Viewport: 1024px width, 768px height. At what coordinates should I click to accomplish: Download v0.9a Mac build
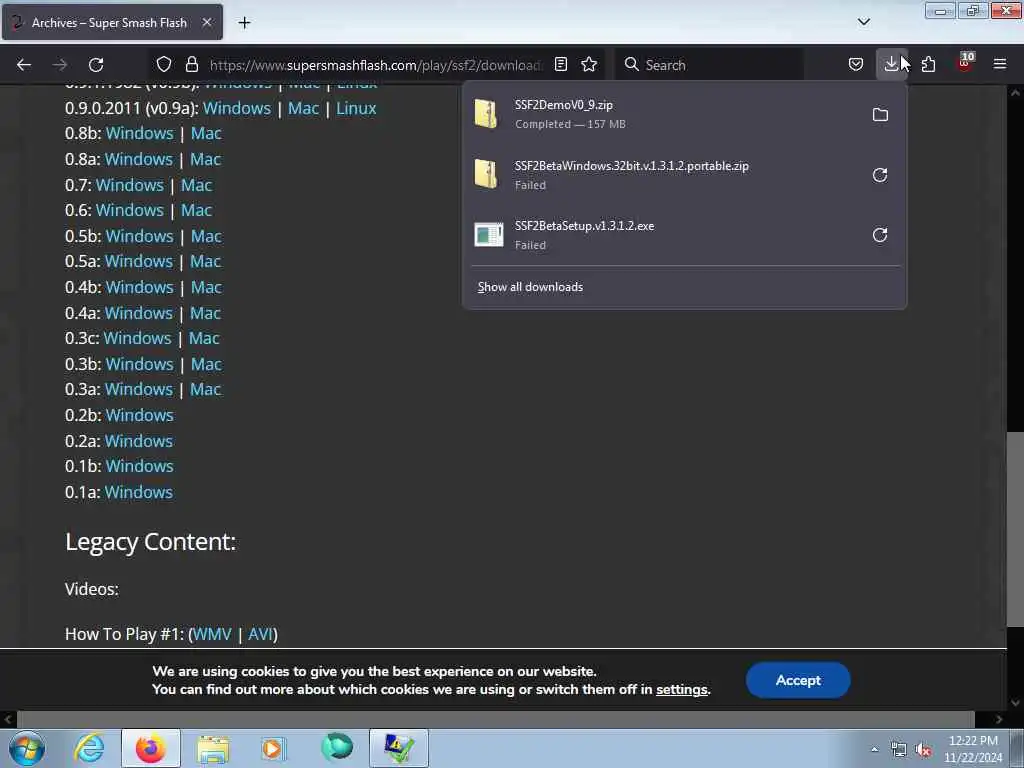pos(304,108)
